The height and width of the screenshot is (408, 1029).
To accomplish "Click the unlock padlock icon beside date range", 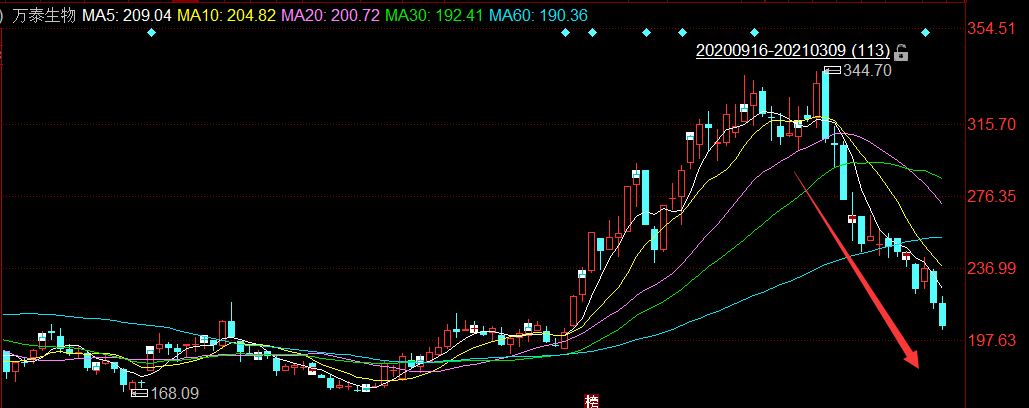I will click(x=902, y=52).
